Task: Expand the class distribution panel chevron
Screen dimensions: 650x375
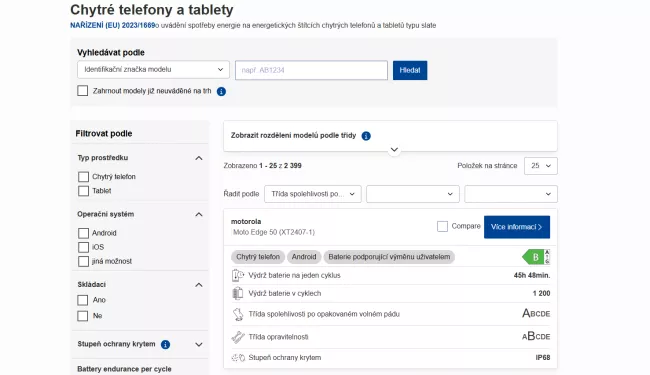Action: (394, 150)
